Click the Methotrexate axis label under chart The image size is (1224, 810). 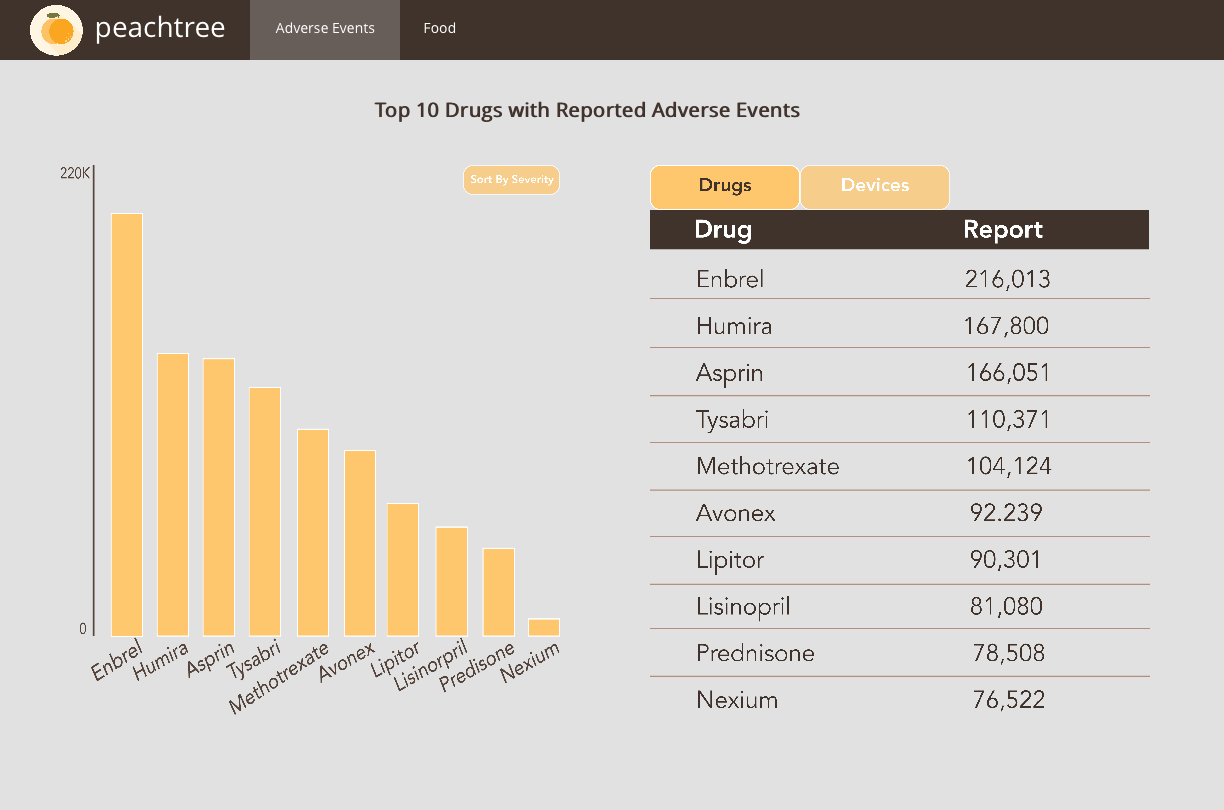(x=279, y=679)
